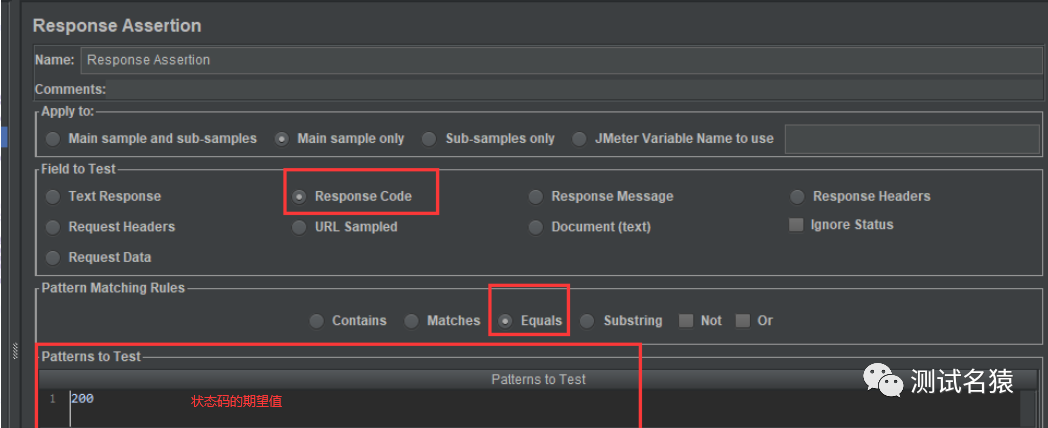Click the Patterns to Test column header
The image size is (1048, 428).
click(x=538, y=379)
